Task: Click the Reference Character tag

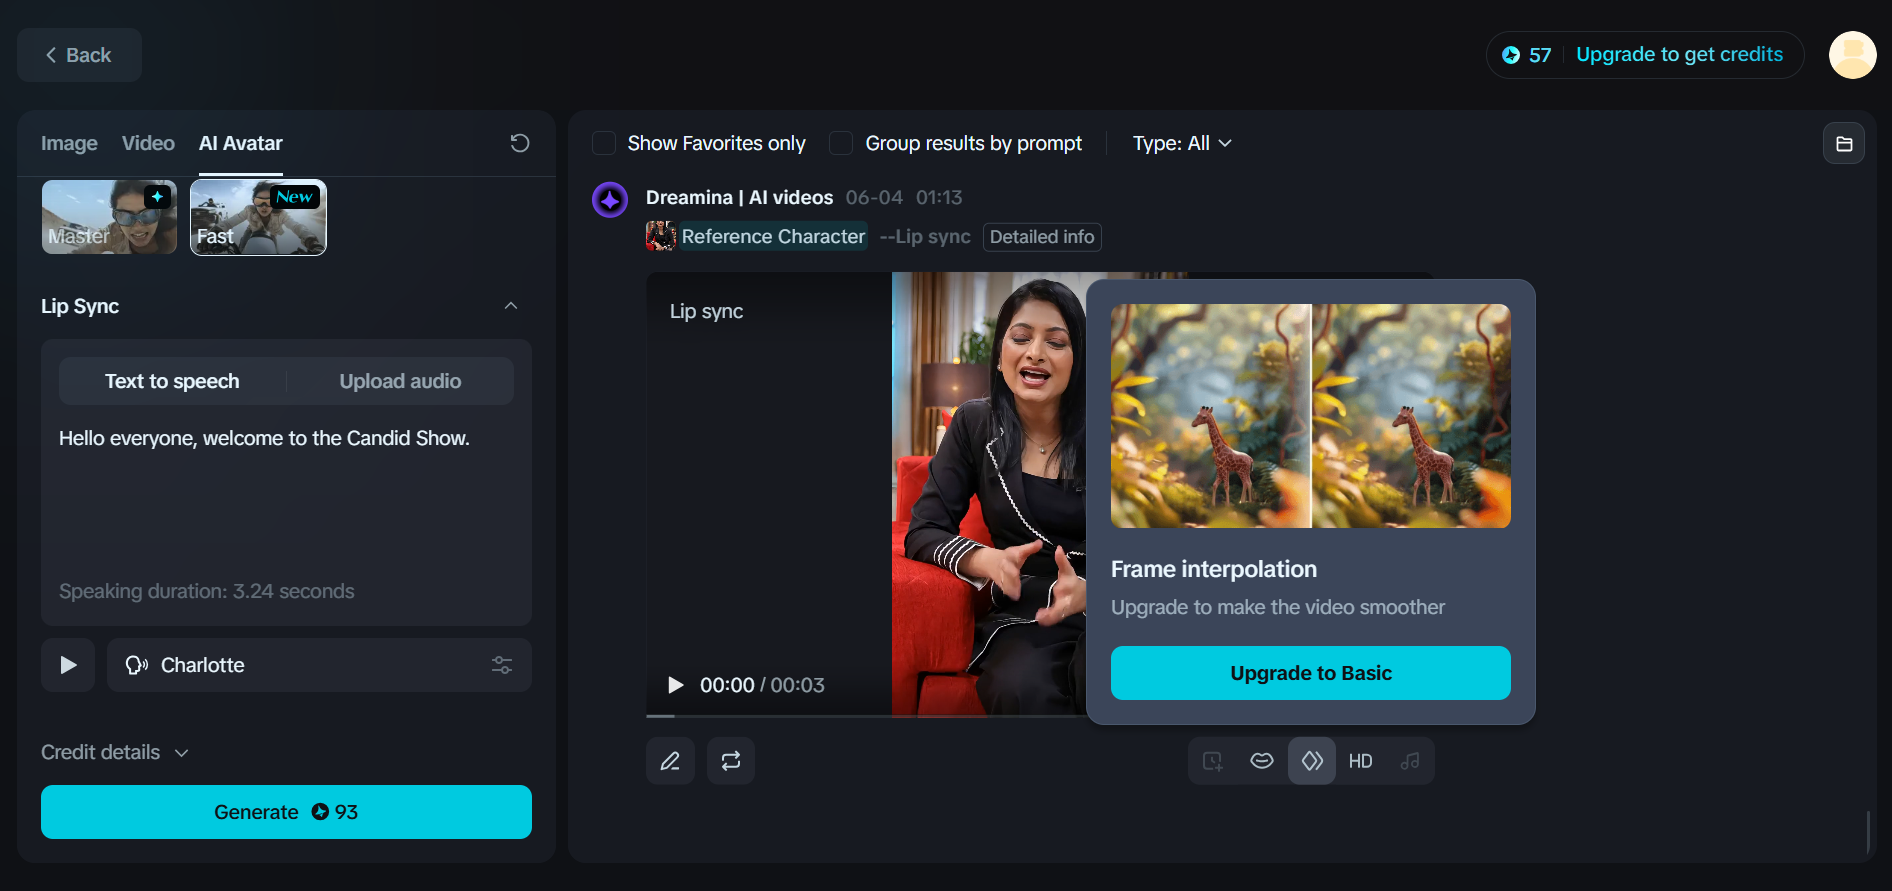Action: (756, 236)
